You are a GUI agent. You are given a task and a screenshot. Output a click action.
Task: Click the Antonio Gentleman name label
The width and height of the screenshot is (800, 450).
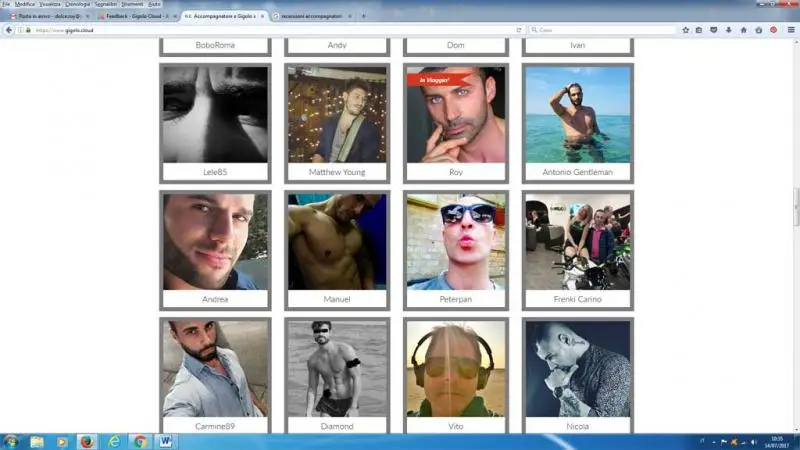pos(577,172)
